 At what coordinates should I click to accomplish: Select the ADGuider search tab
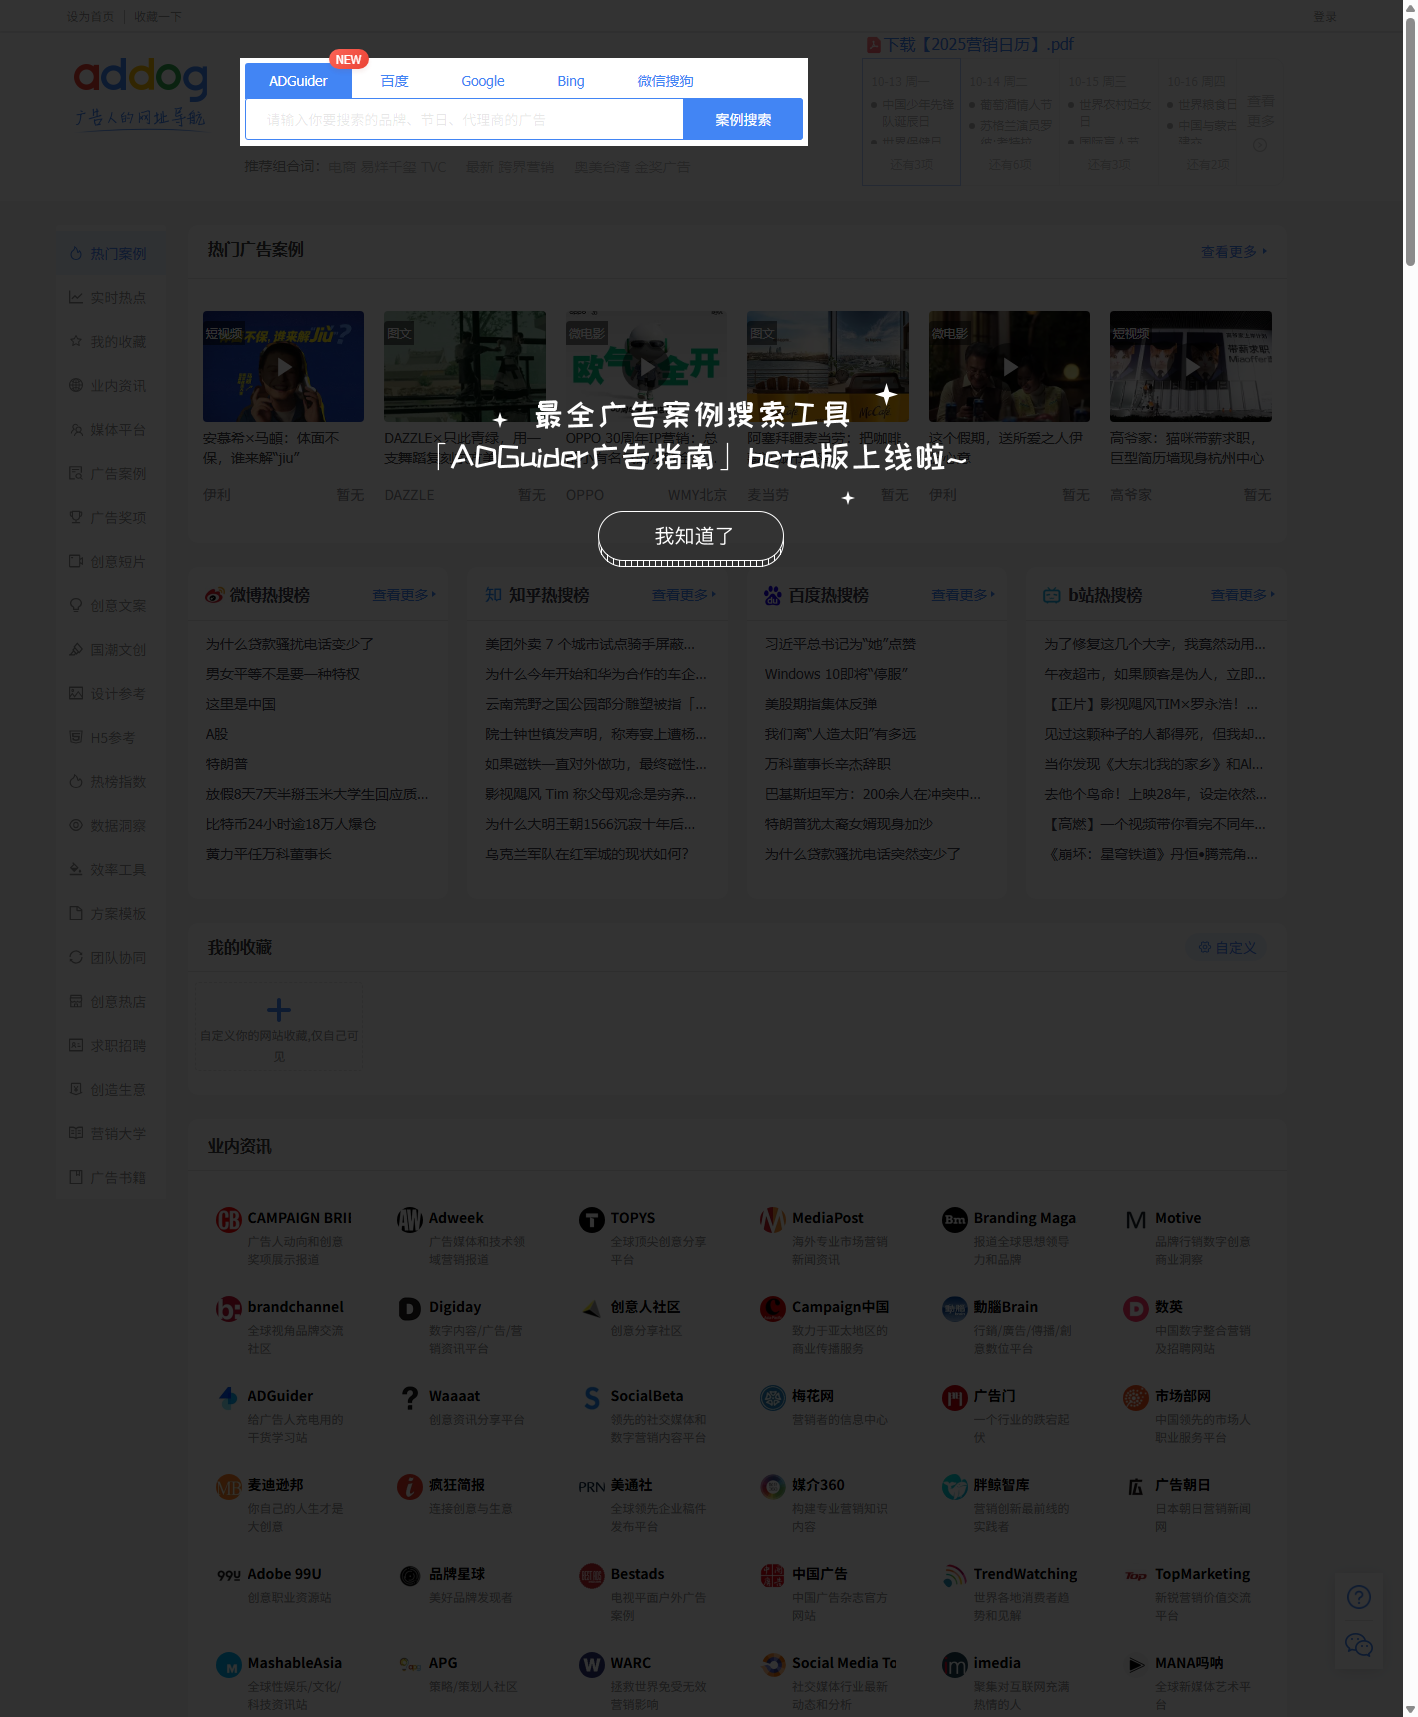[298, 81]
